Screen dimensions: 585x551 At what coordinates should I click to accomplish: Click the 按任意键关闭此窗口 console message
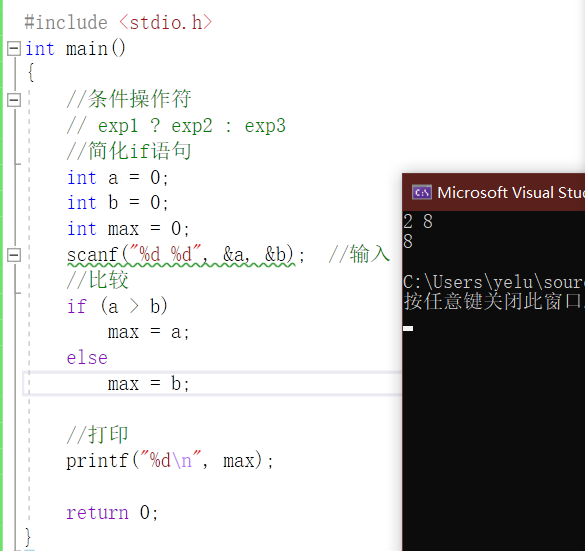tap(494, 301)
